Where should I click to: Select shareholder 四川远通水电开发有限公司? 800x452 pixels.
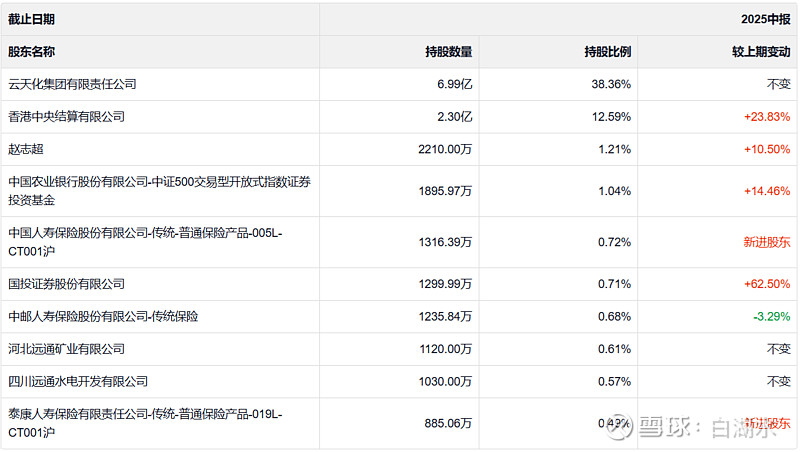[78, 382]
